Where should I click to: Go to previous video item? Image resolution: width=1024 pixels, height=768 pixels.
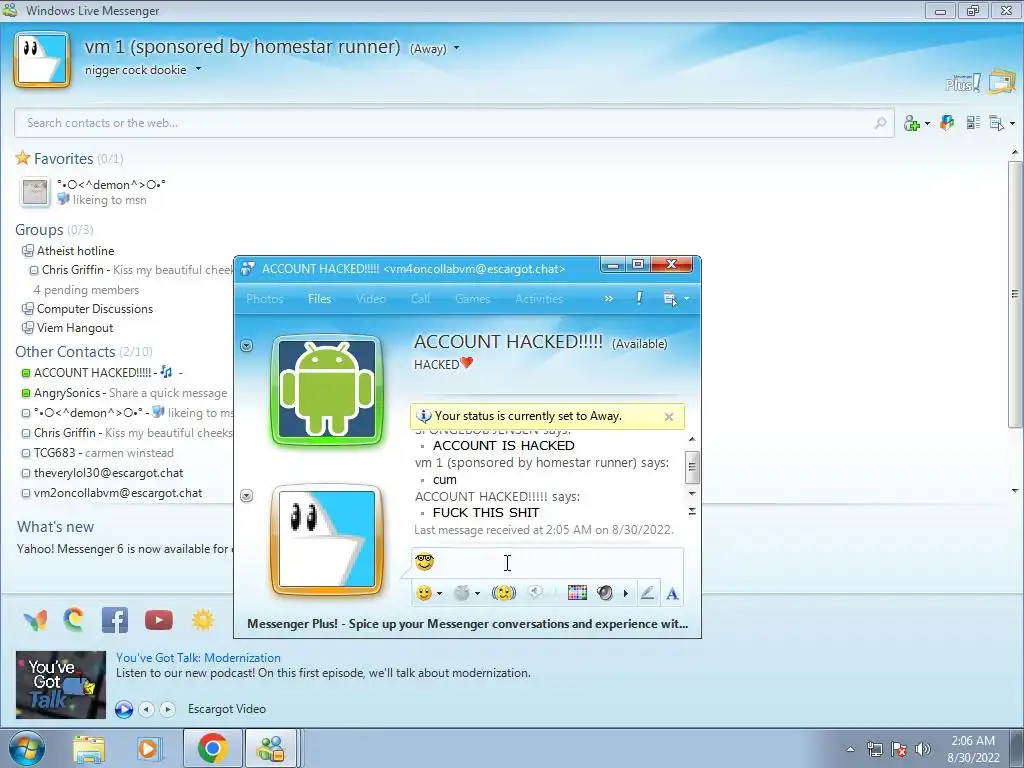pyautogui.click(x=146, y=709)
